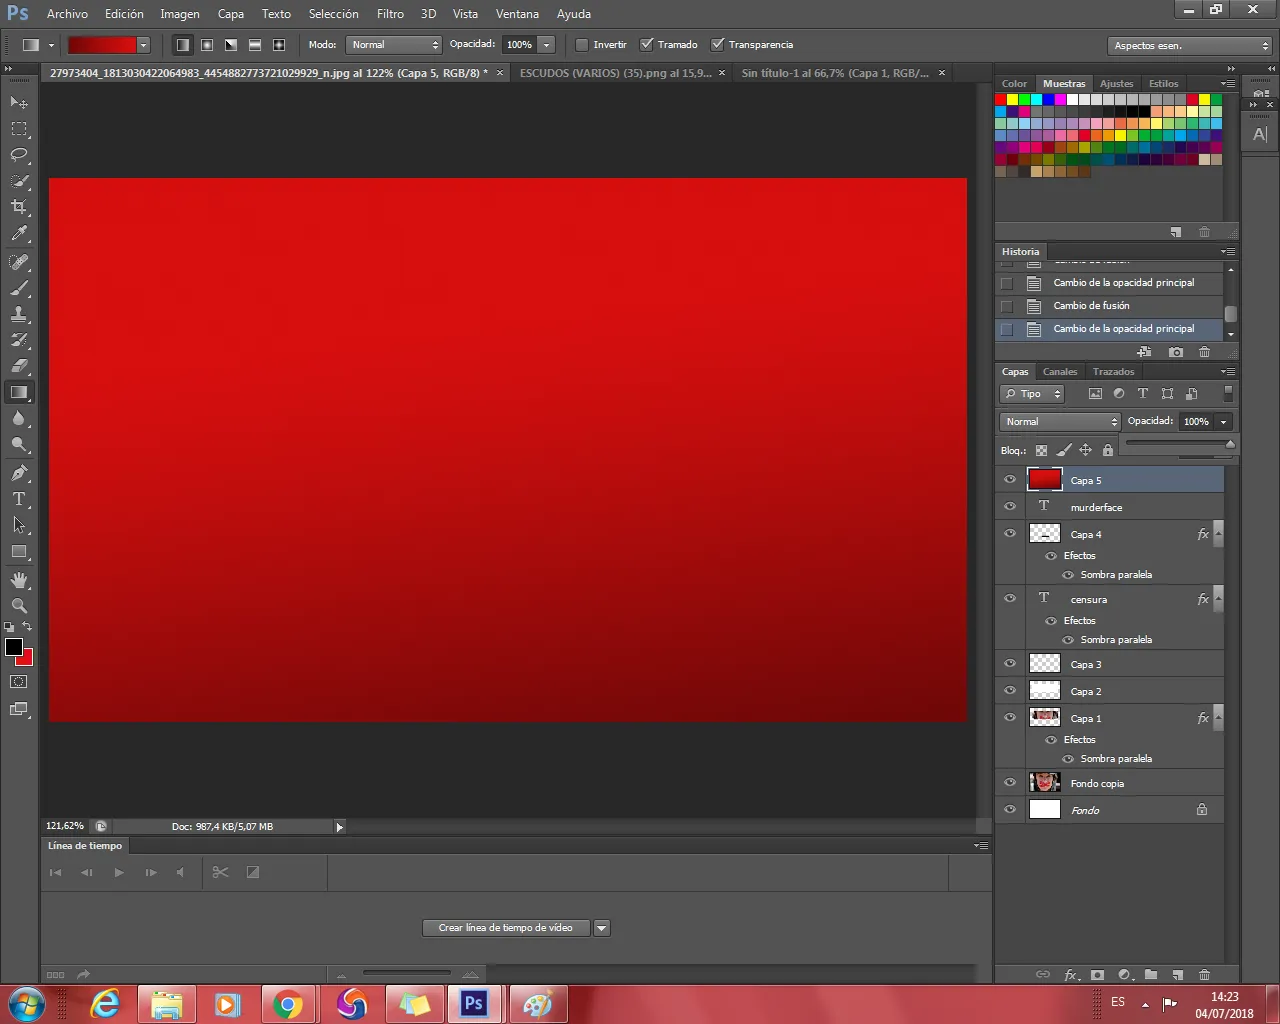Select the Zoom tool
This screenshot has width=1280, height=1024.
point(19,606)
